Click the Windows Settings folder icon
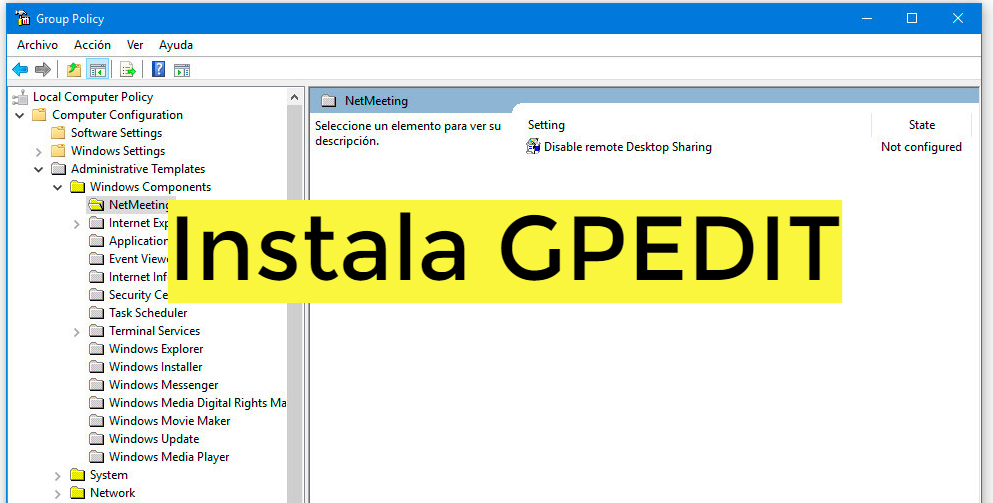 coord(58,151)
